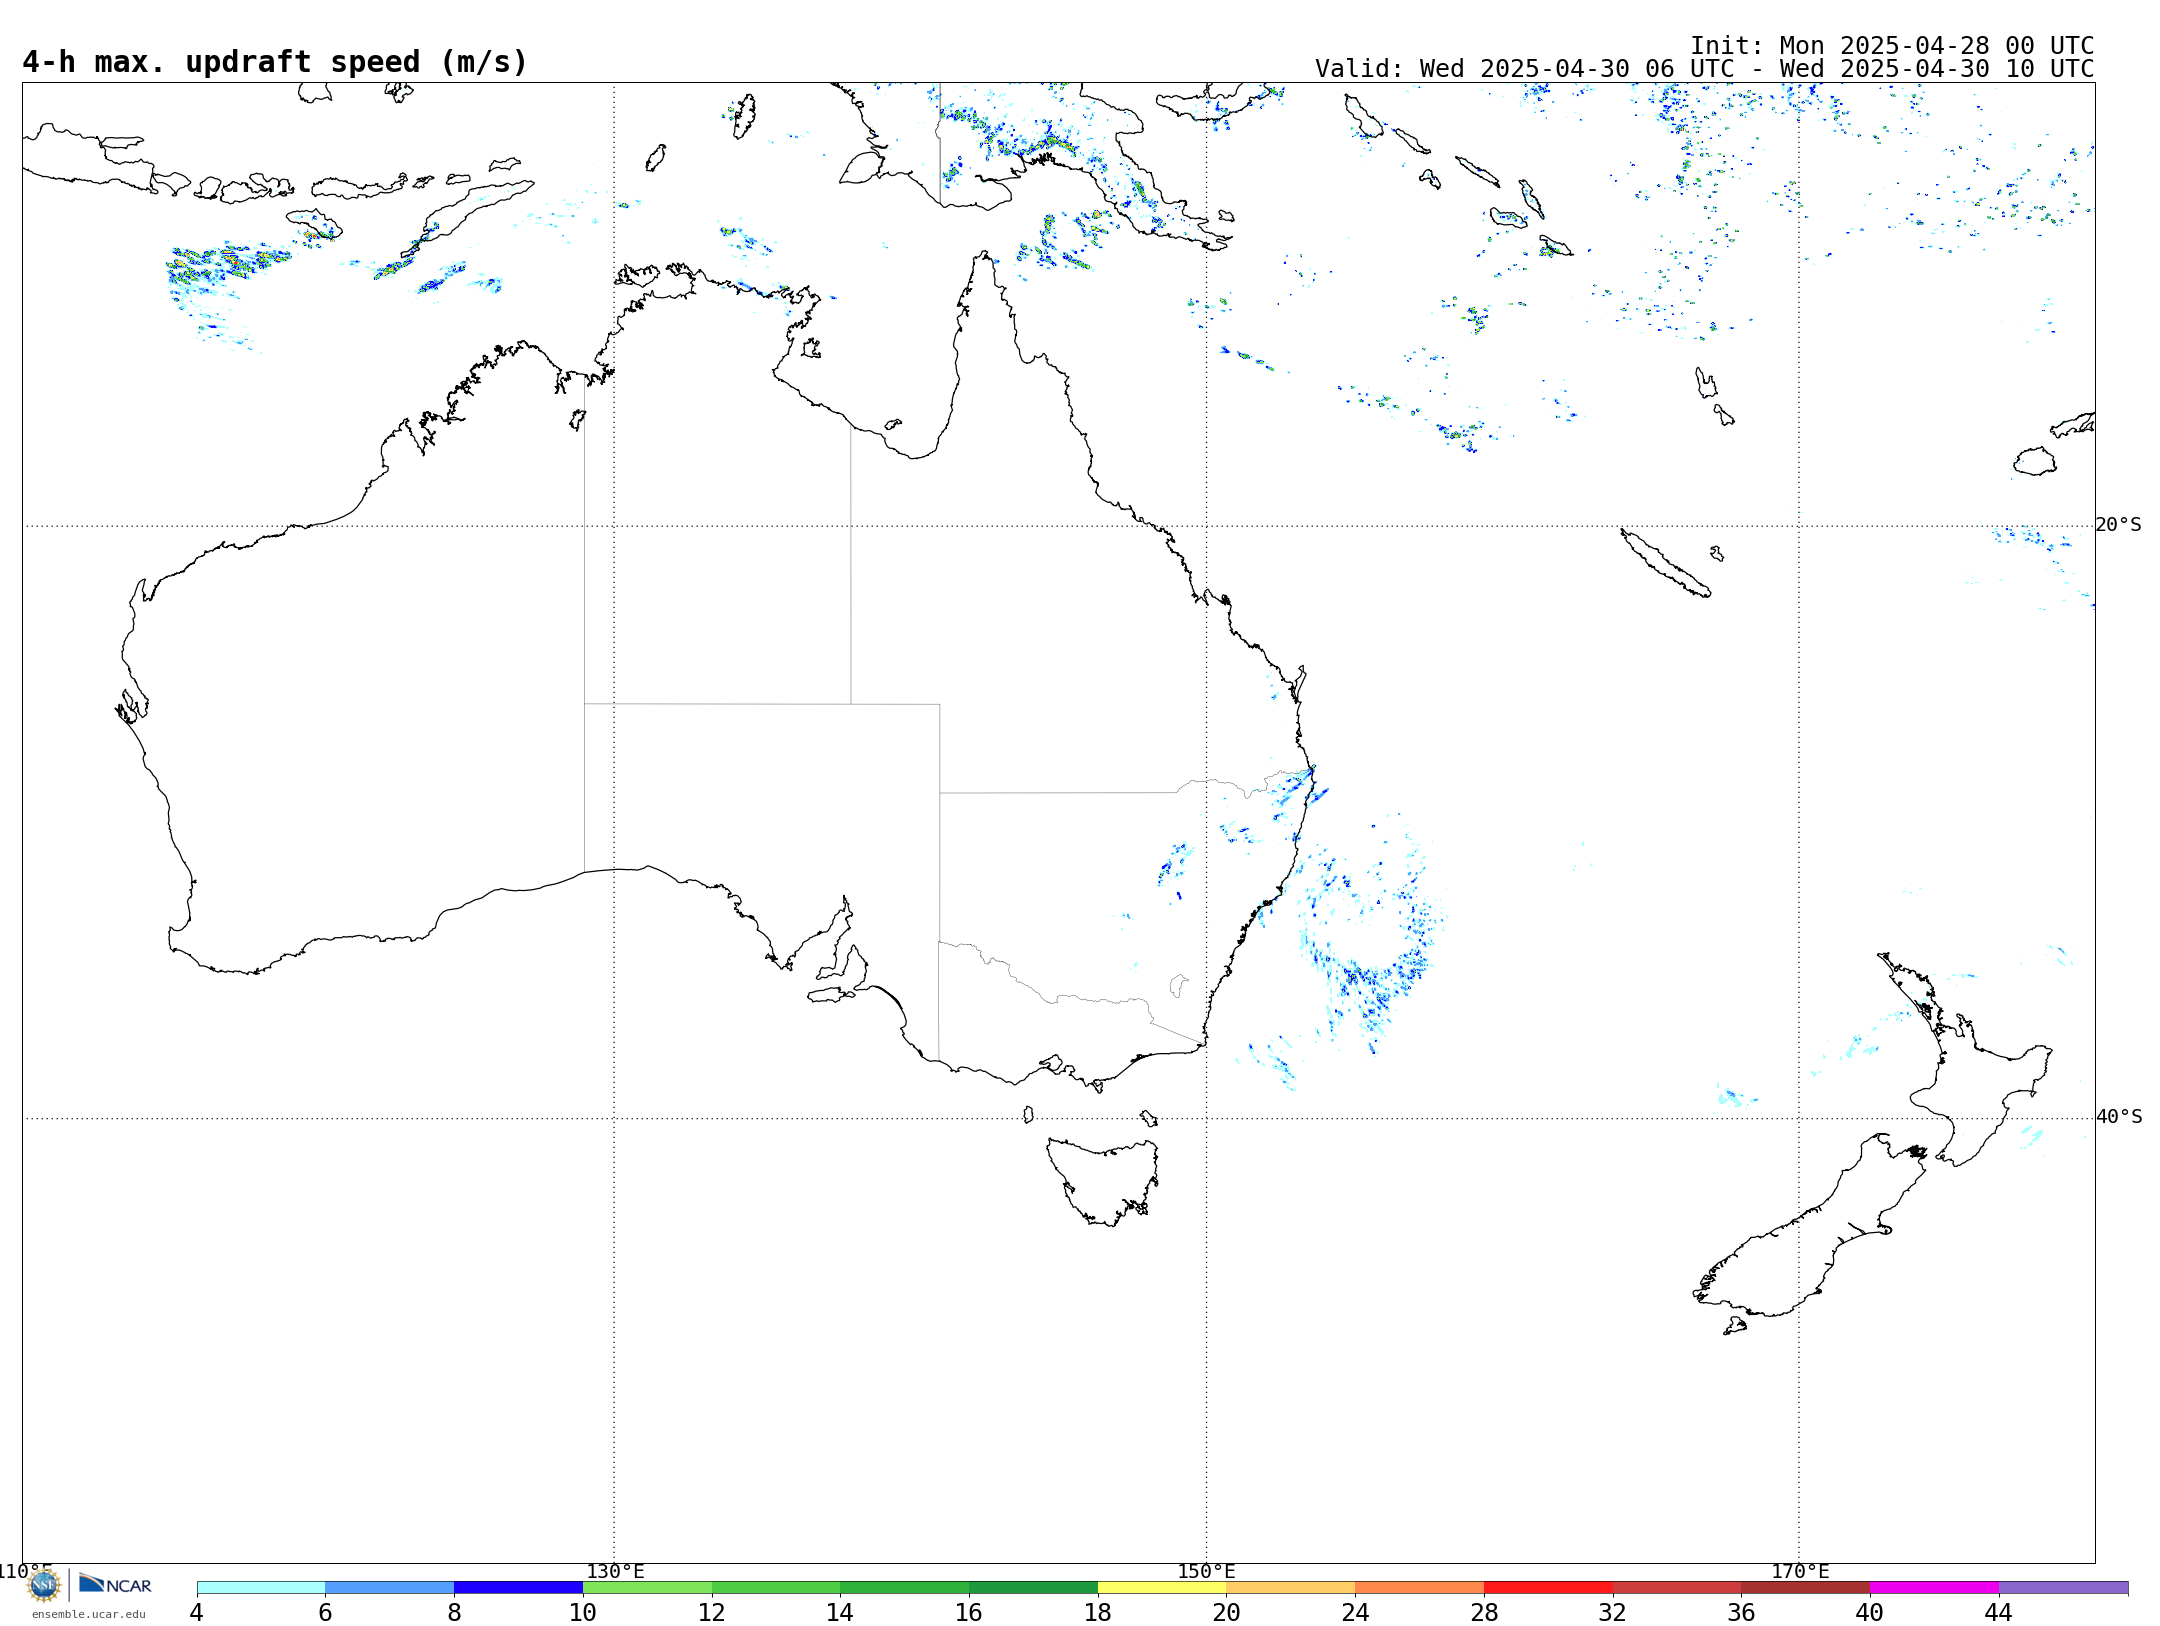
Task: Select the light blue 6–8 colorbar swatch
Action: (x=390, y=1587)
